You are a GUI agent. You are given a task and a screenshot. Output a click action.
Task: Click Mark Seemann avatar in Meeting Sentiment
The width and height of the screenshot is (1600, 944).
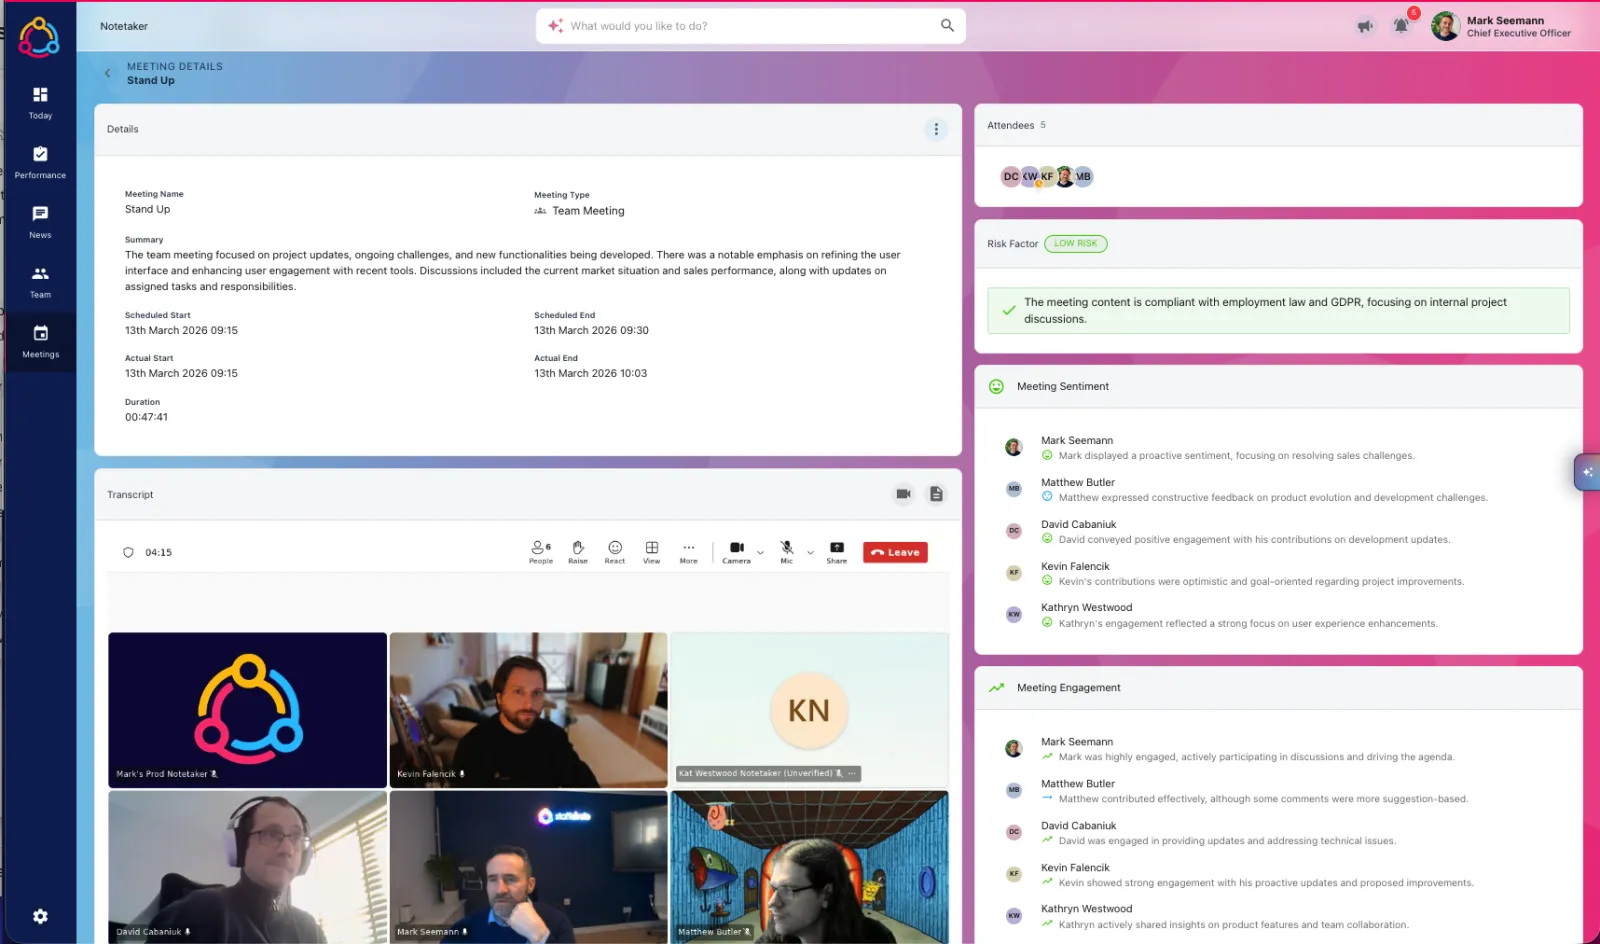point(1014,447)
